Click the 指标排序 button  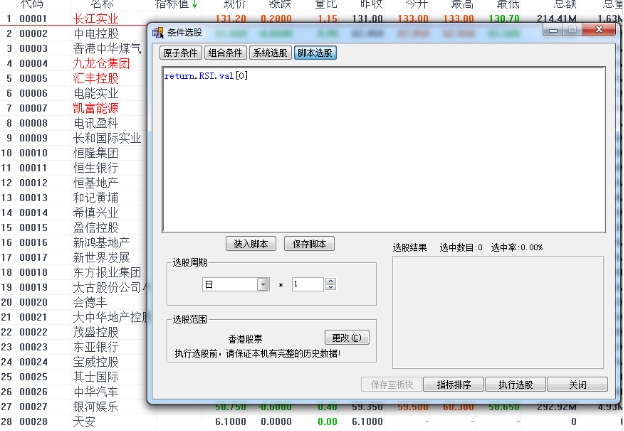[x=453, y=384]
